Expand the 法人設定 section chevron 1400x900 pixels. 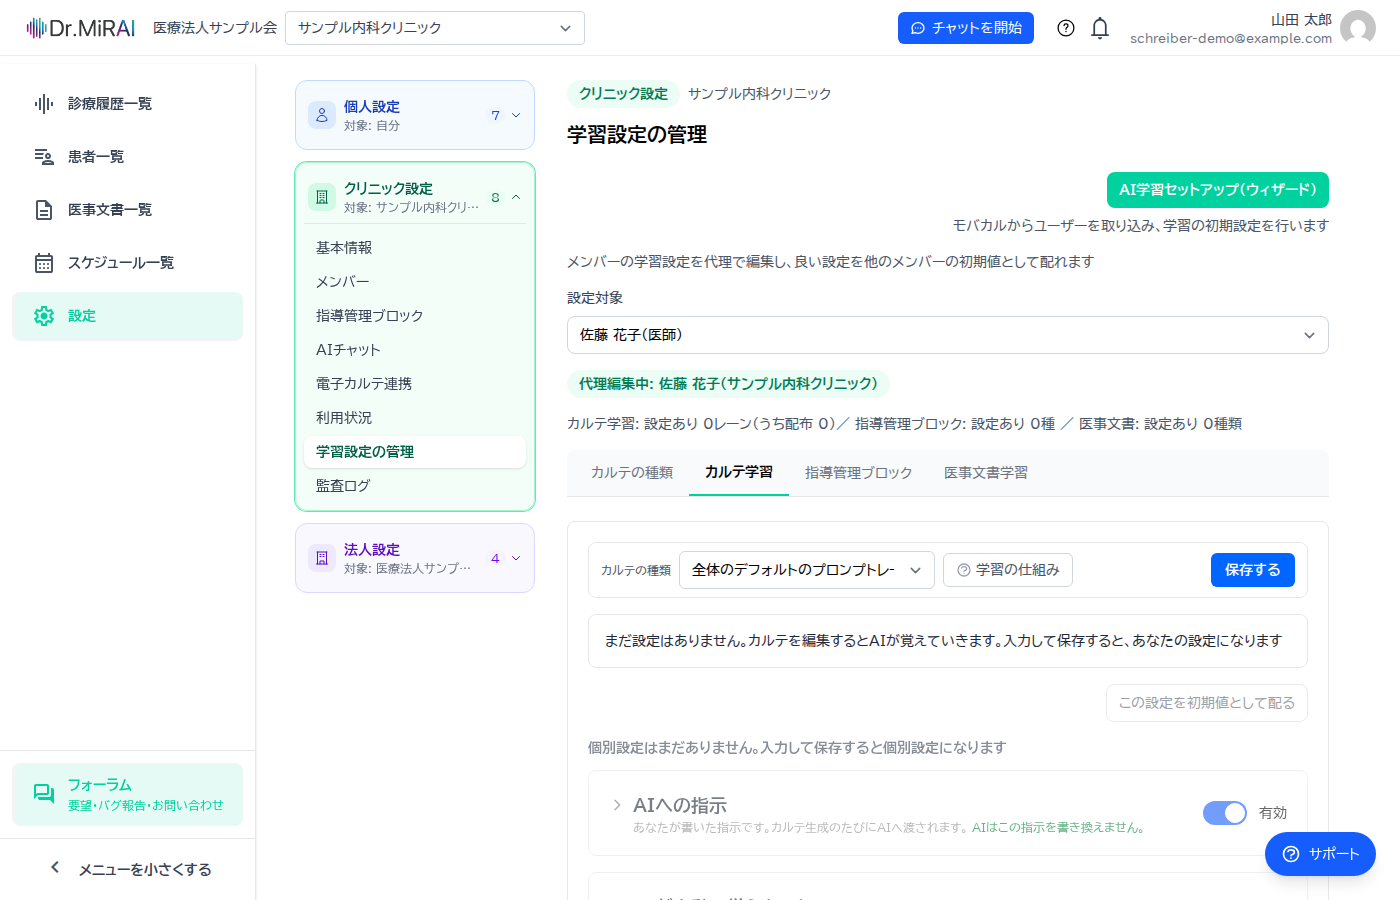point(516,558)
